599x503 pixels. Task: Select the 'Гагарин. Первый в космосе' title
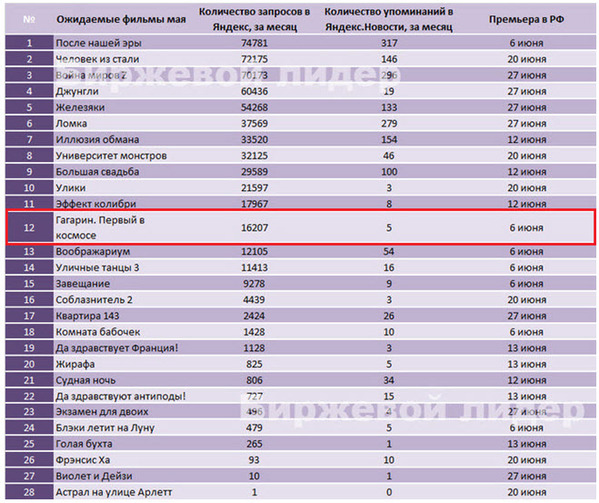click(x=100, y=228)
